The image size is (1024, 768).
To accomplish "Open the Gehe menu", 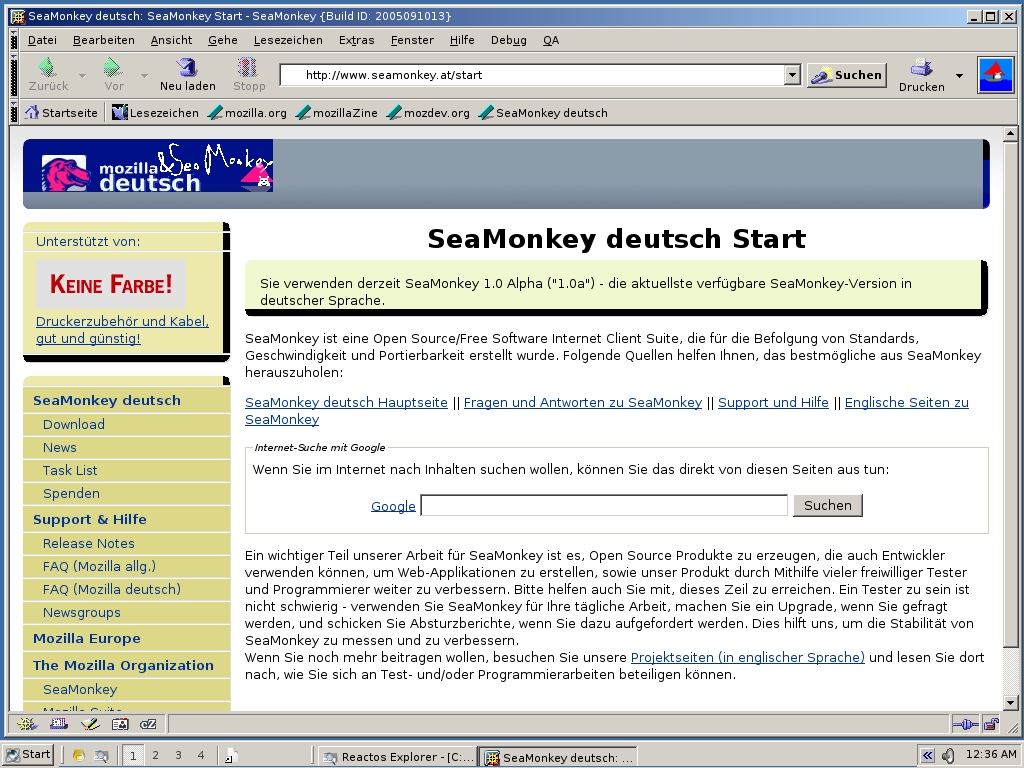I will pyautogui.click(x=223, y=40).
